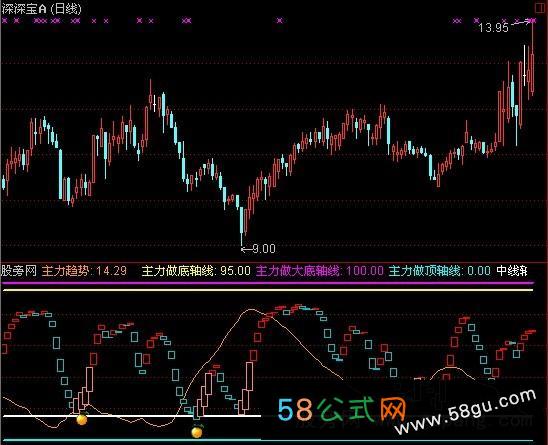Click the isolated purple x marker at top center
This screenshot has height=445, width=548.
280,21
